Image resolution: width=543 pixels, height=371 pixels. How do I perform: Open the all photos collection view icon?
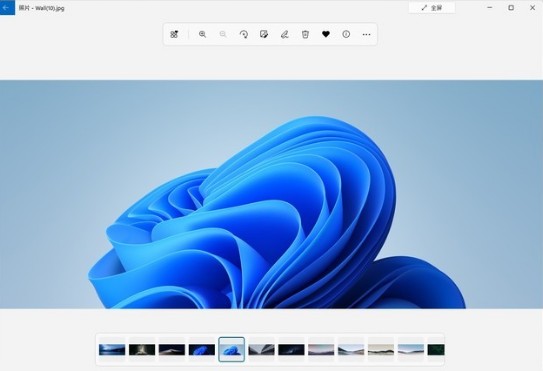click(x=174, y=34)
